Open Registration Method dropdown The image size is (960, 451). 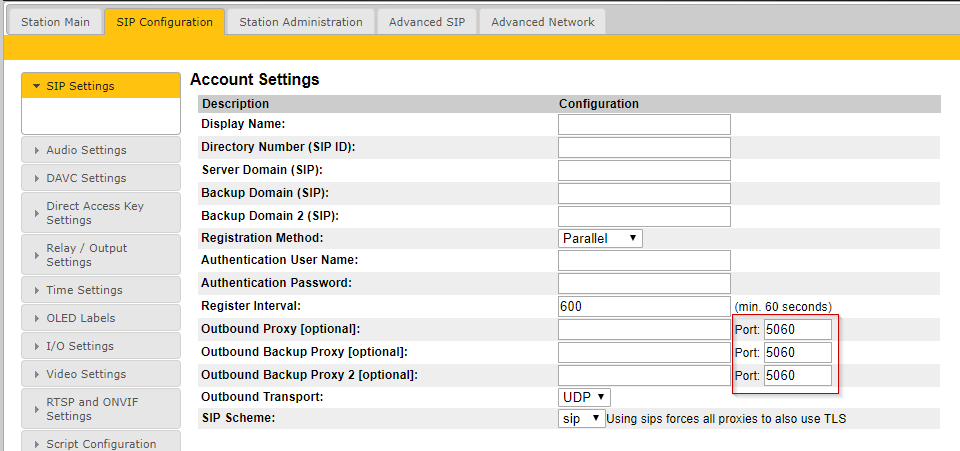coord(600,238)
